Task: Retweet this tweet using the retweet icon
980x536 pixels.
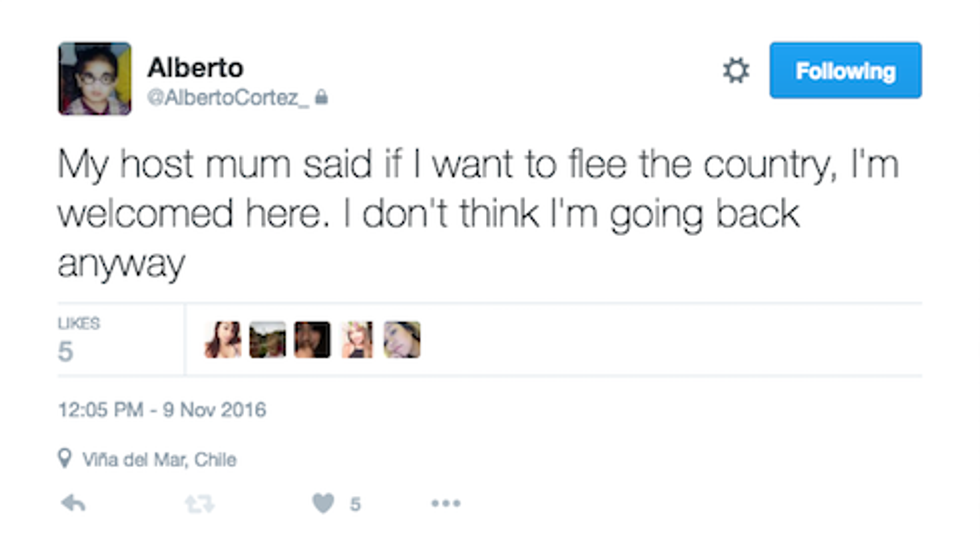Action: (x=199, y=504)
